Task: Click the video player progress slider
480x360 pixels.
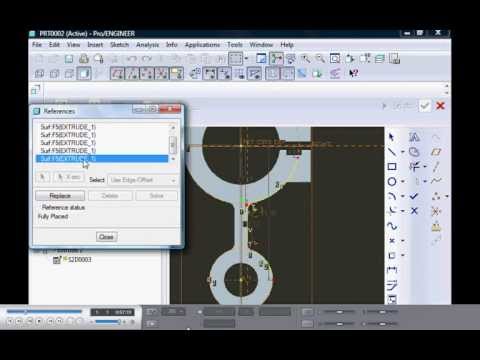Action: (44, 312)
